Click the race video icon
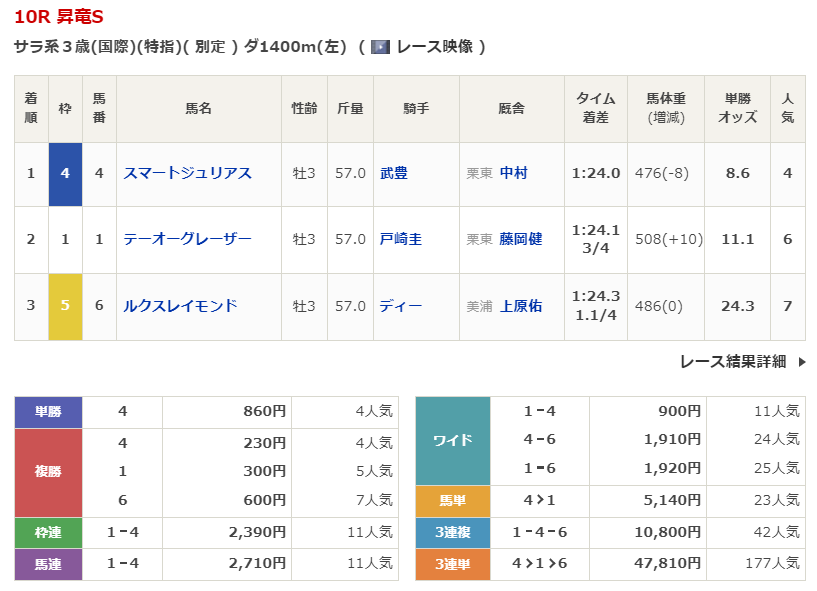This screenshot has height=591, width=817. pos(380,47)
